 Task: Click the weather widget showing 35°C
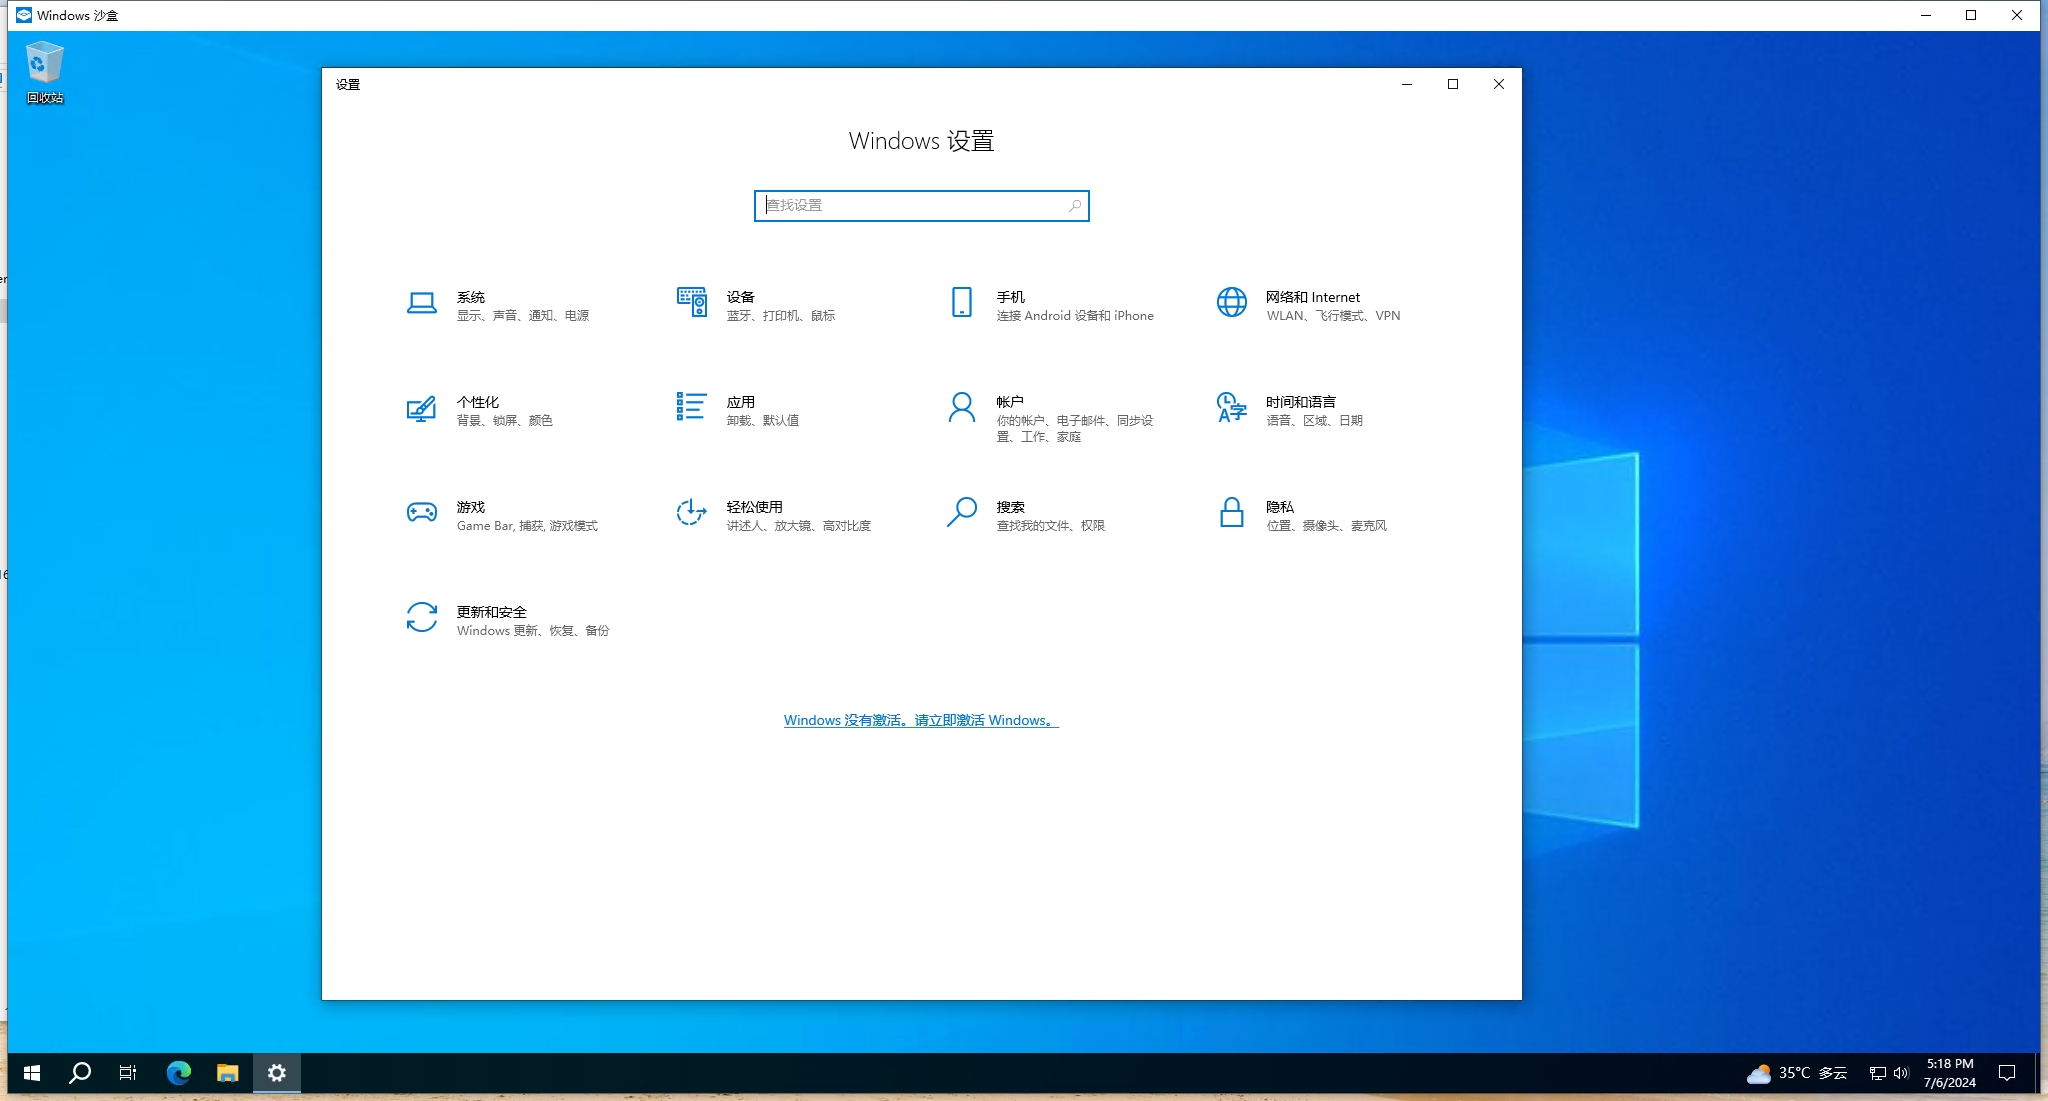coord(1797,1073)
